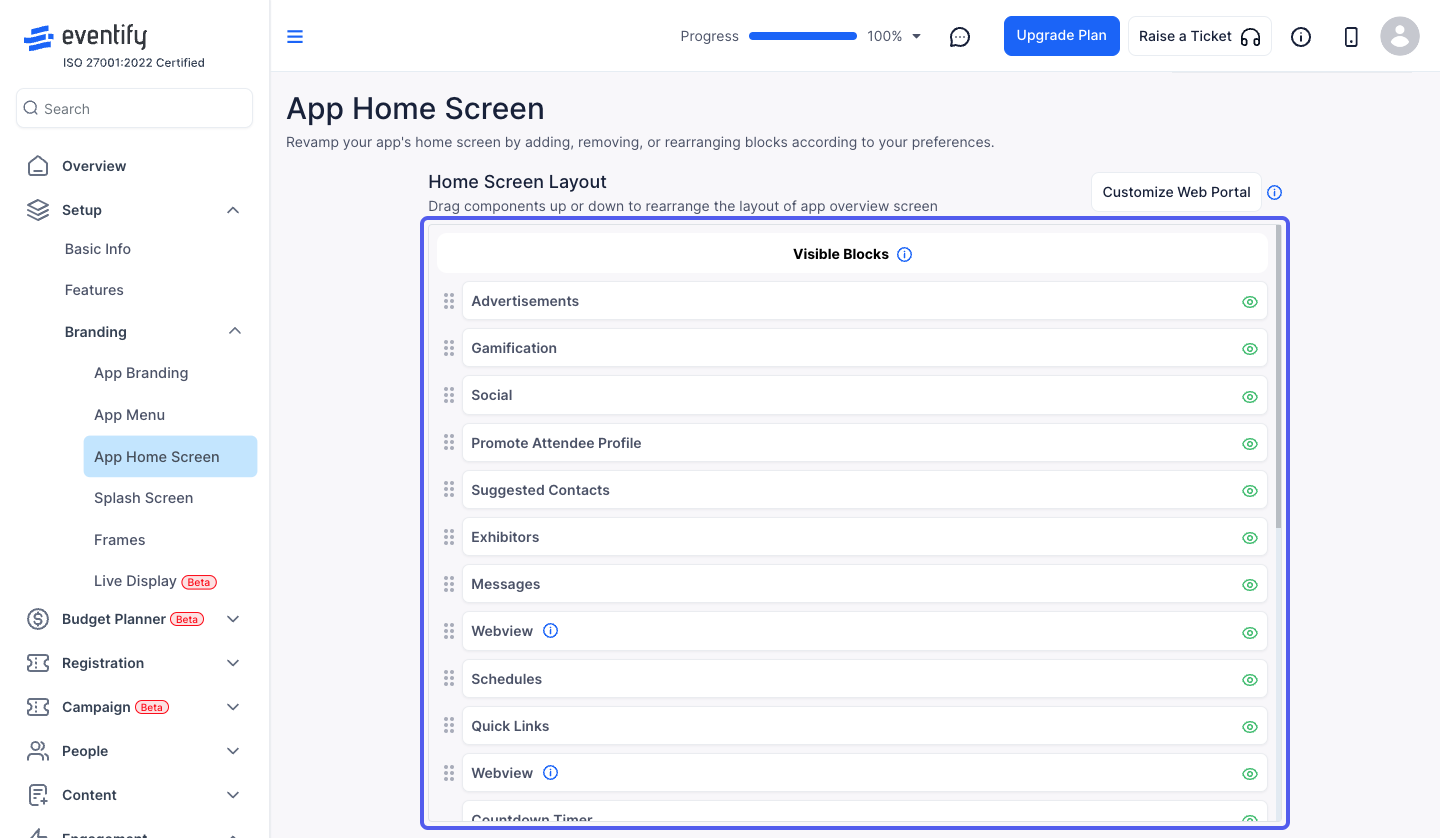The image size is (1440, 838).
Task: Grab the drag handle for Schedules
Action: point(449,679)
